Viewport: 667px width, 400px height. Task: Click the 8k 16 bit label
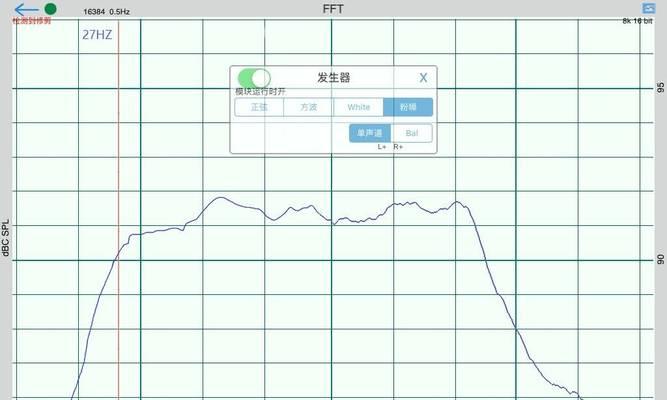[x=637, y=21]
